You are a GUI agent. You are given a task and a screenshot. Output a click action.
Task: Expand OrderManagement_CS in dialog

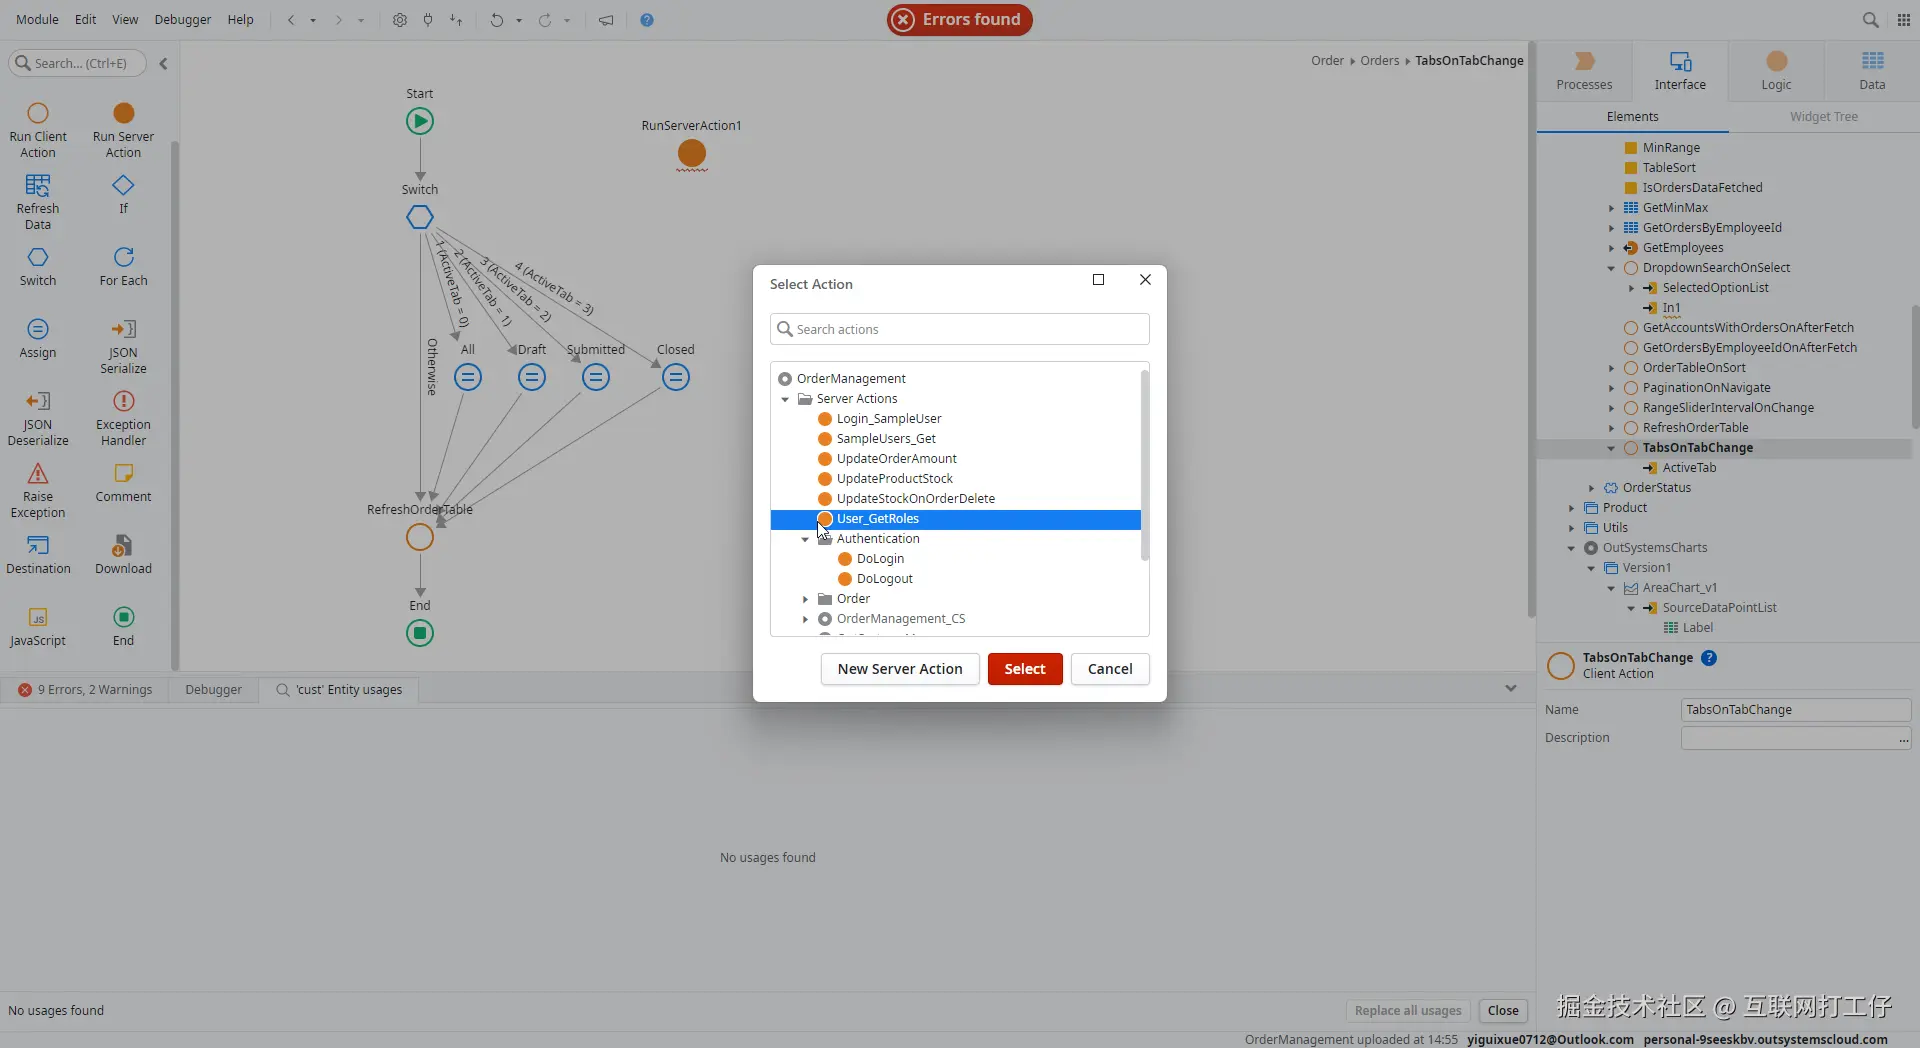[805, 619]
